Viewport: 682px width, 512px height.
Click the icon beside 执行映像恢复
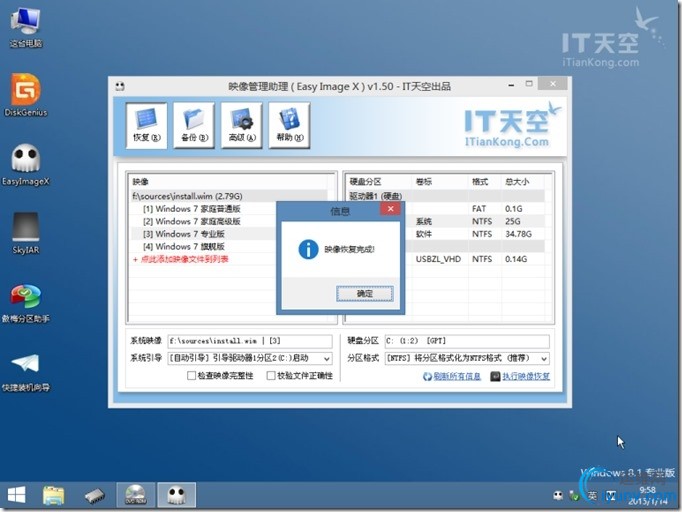495,376
